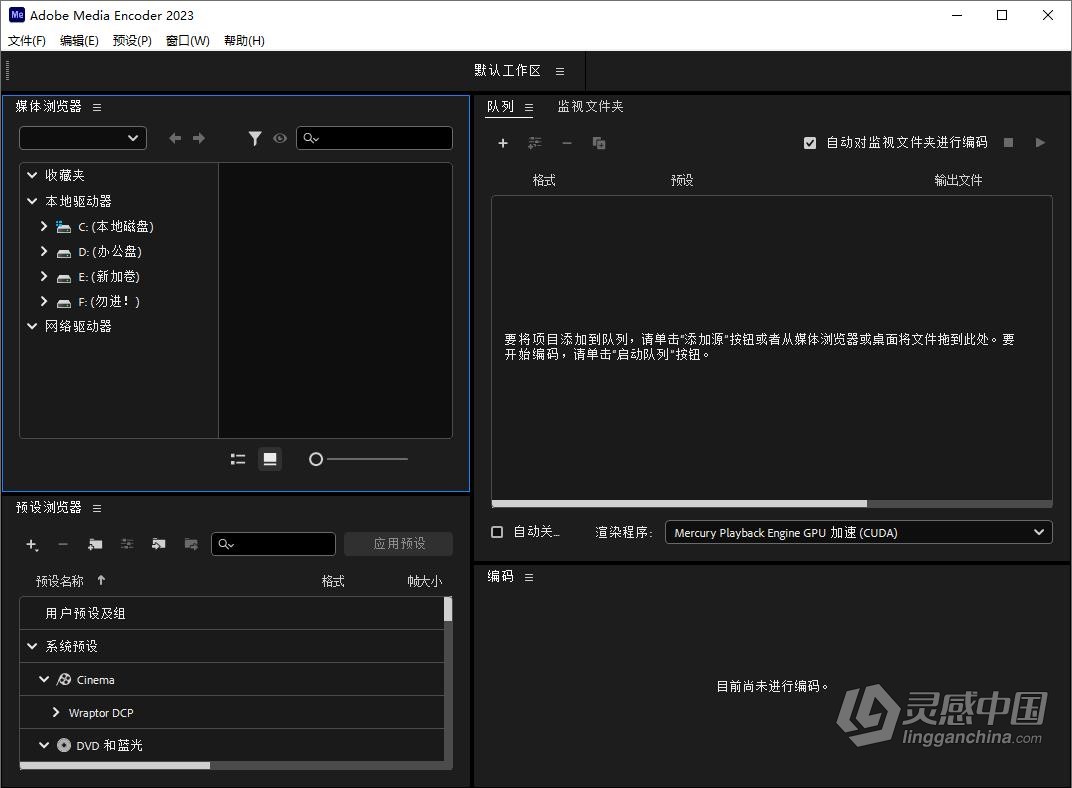
Task: Toggle the media browser eye visibility filter
Action: pos(279,138)
